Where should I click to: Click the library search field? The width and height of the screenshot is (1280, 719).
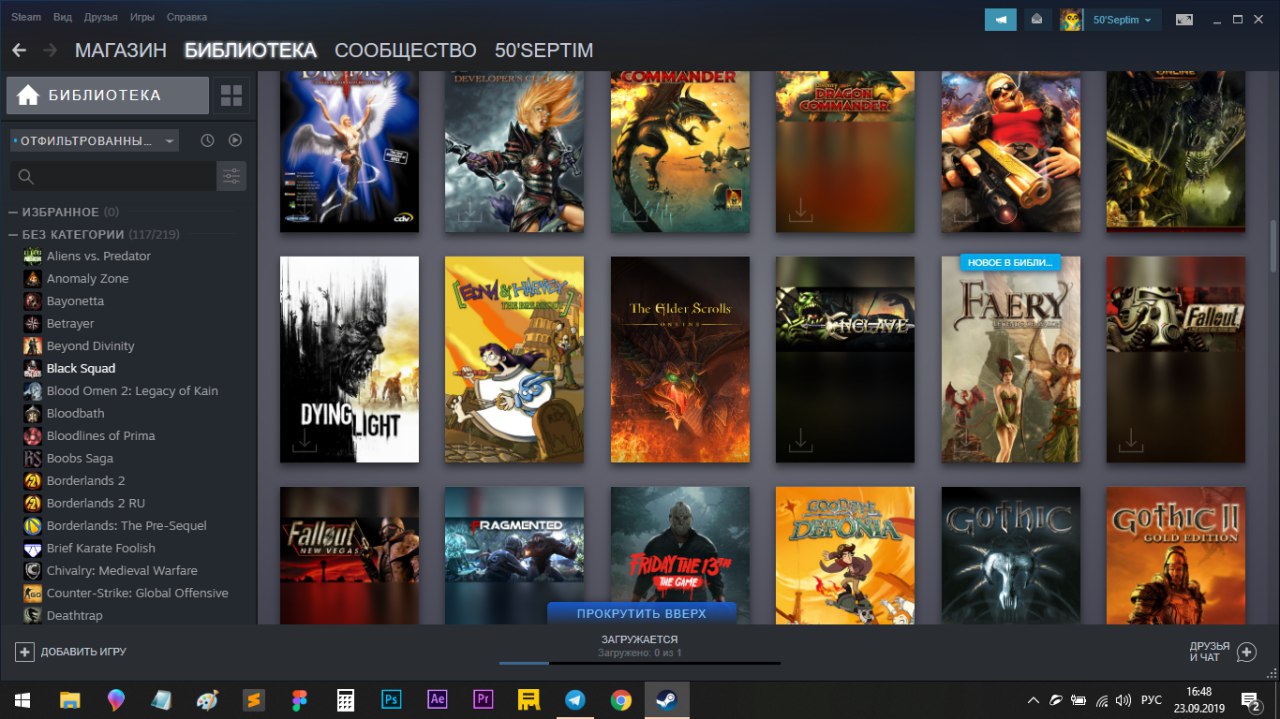pyautogui.click(x=113, y=176)
